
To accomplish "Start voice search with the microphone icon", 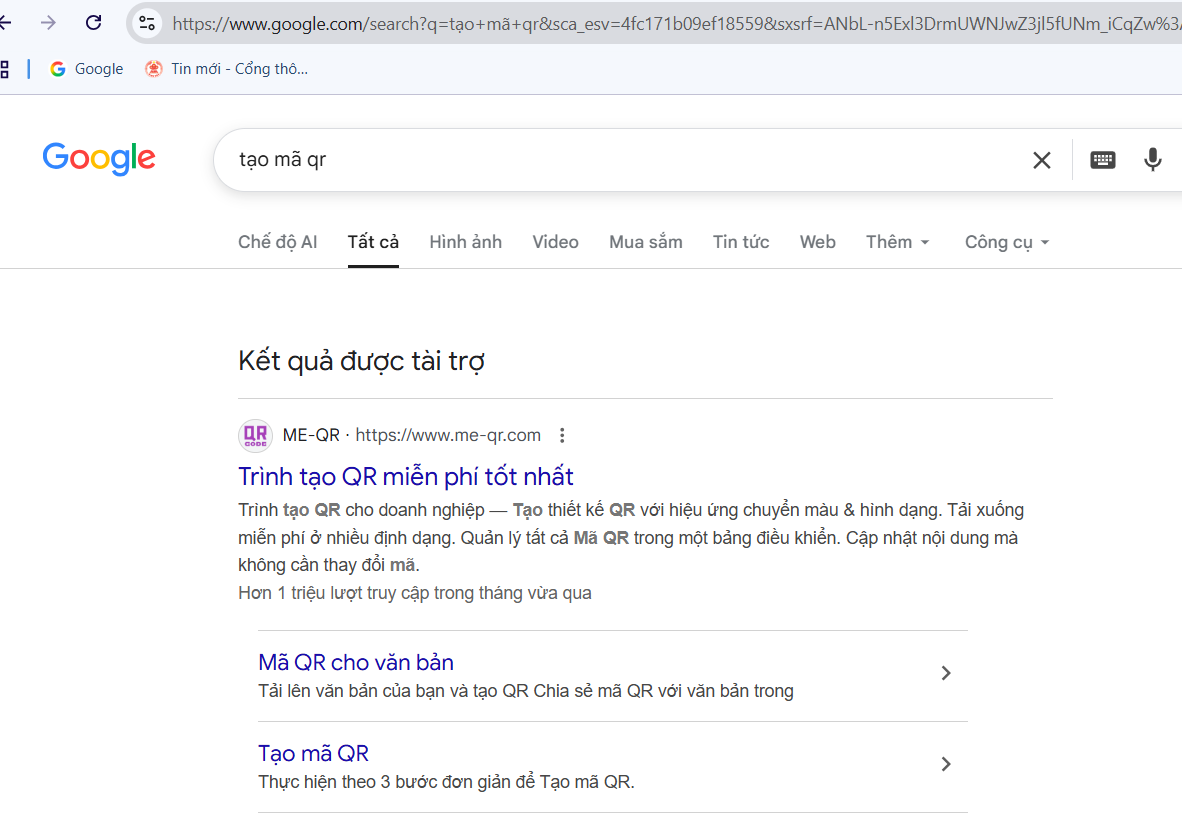I will (1153, 160).
